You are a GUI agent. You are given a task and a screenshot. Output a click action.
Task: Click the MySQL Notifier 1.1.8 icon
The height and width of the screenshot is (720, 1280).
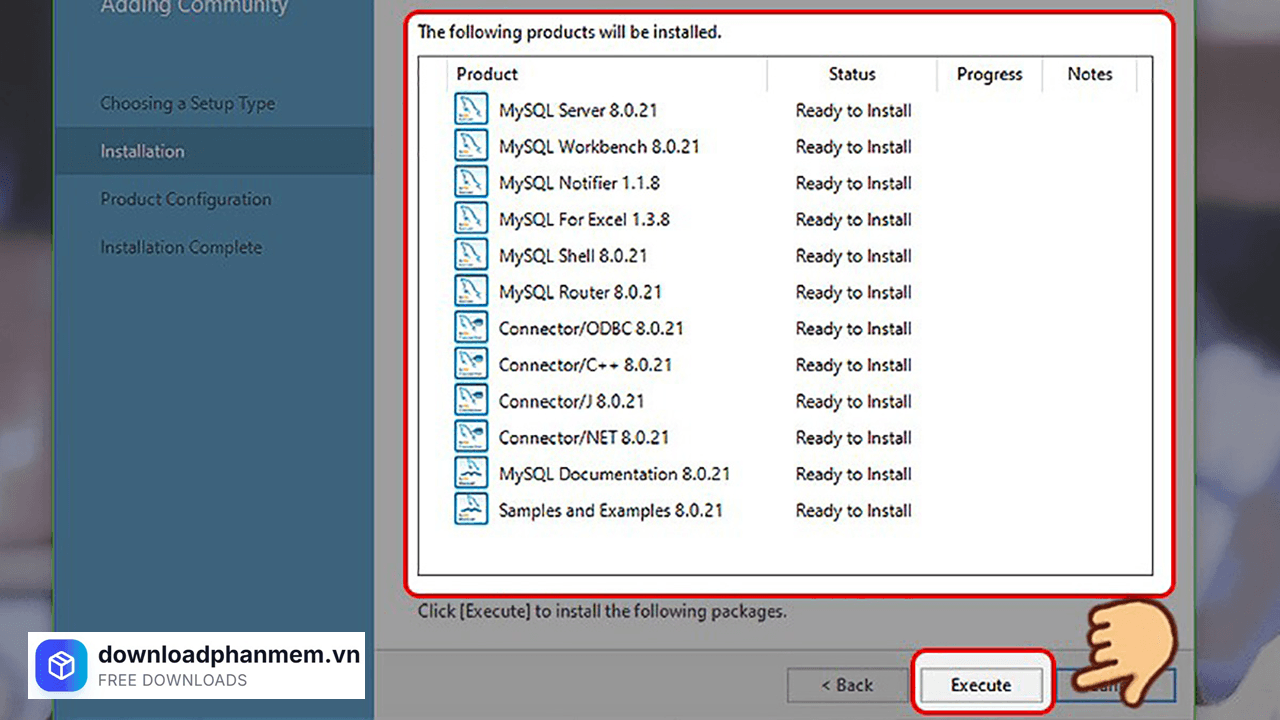click(x=471, y=183)
